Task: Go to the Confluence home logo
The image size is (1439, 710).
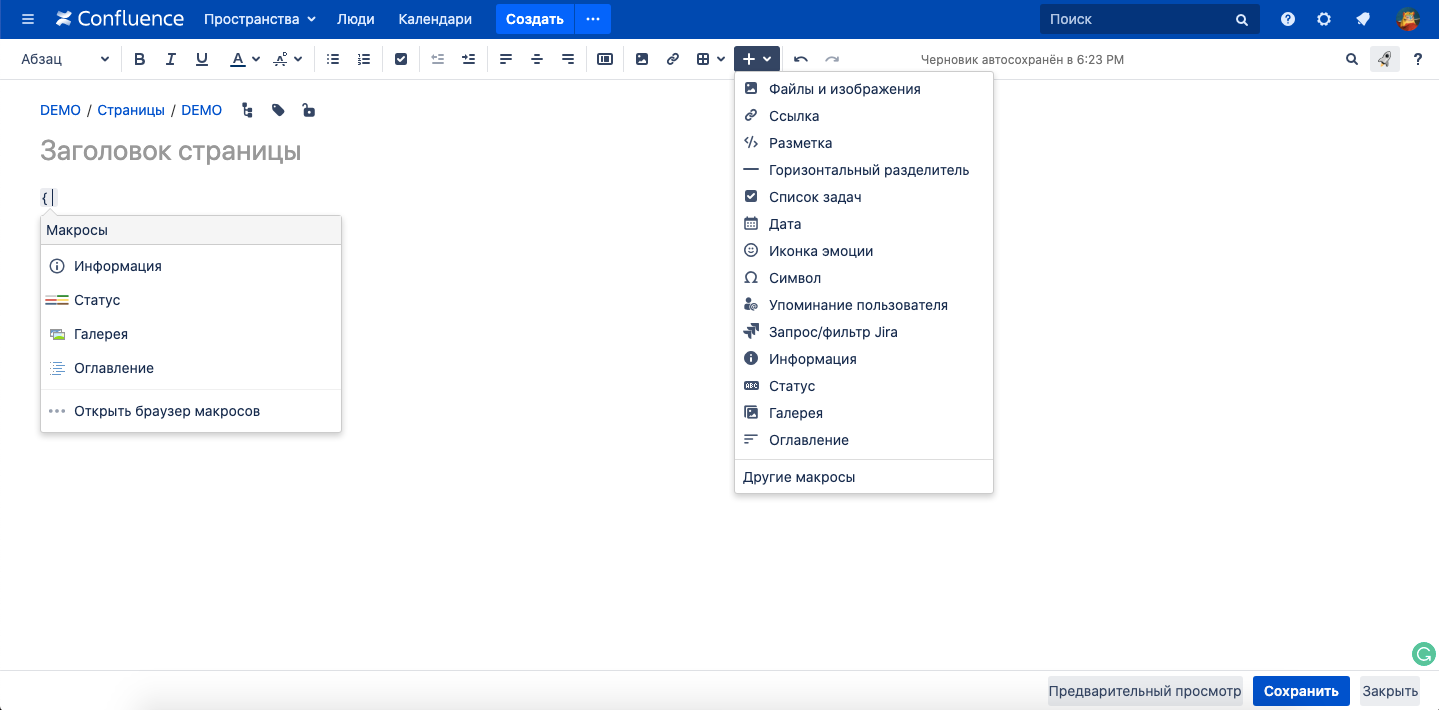Action: [120, 19]
